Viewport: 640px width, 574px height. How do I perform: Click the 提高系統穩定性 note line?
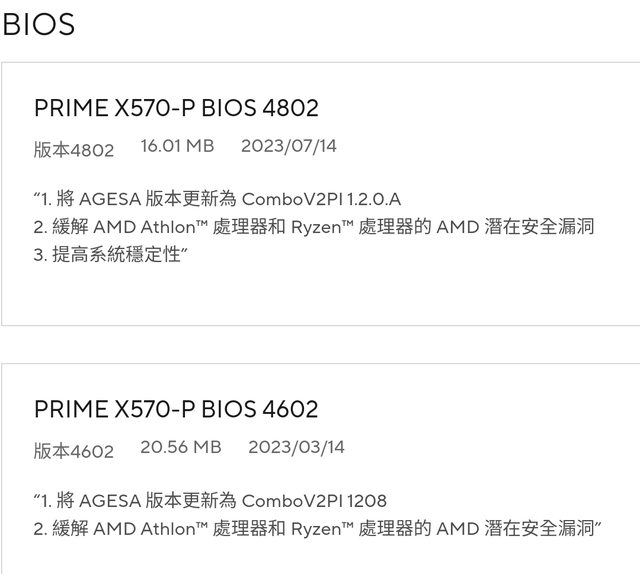click(x=112, y=255)
